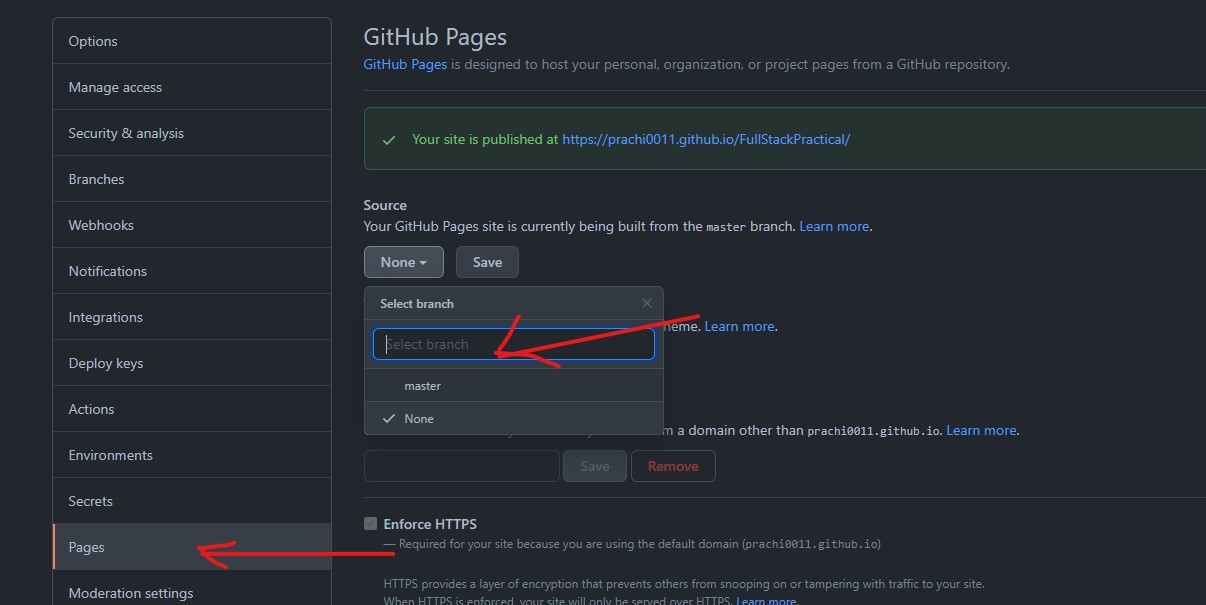This screenshot has width=1206, height=605.
Task: Focus the custom domain text field
Action: [x=461, y=466]
